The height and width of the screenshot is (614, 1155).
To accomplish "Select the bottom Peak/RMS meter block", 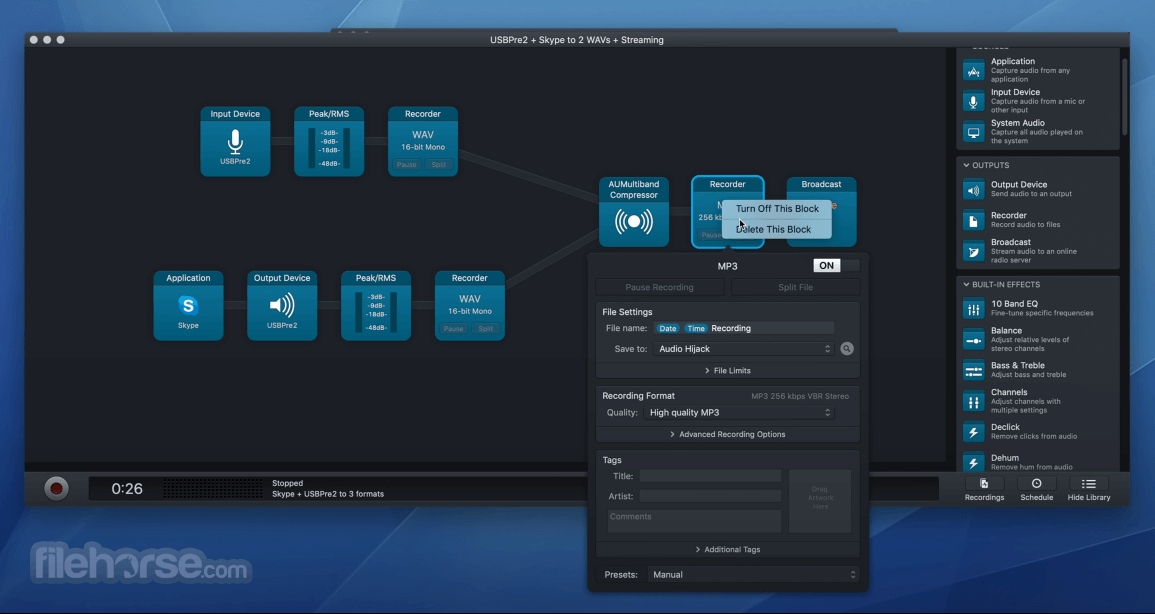I will tap(376, 306).
